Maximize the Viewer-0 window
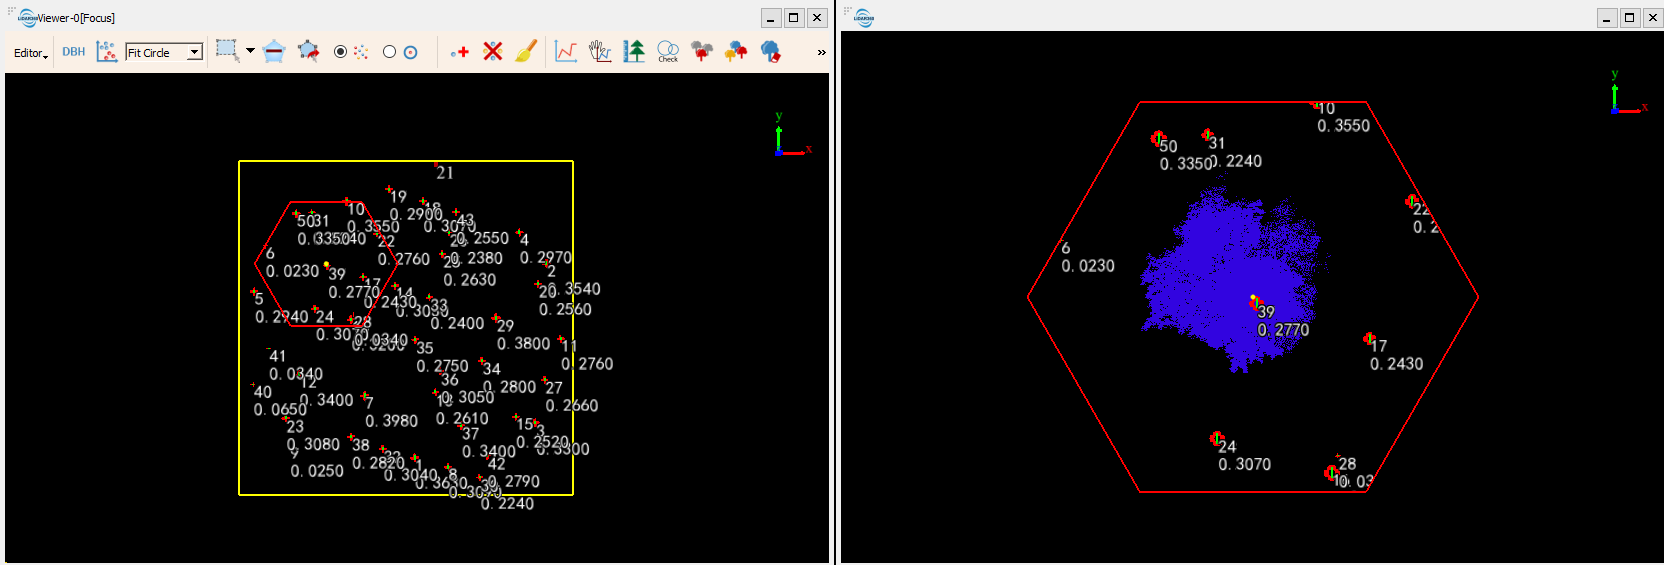 [794, 18]
